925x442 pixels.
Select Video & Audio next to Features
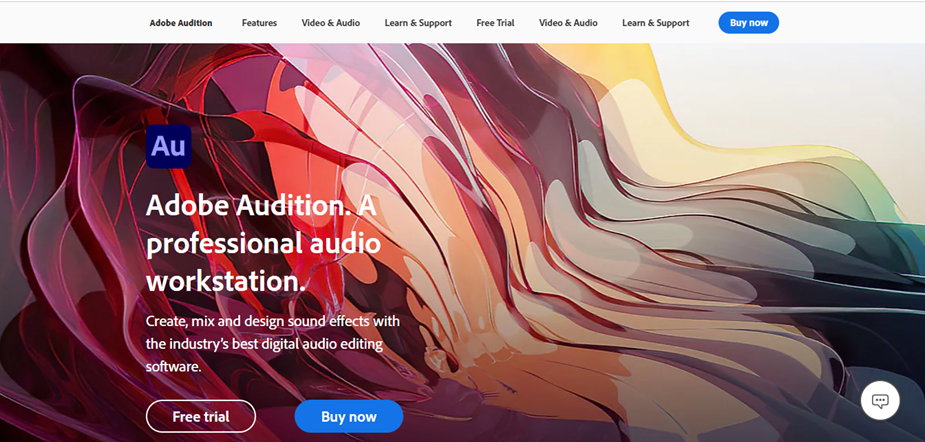tap(330, 23)
